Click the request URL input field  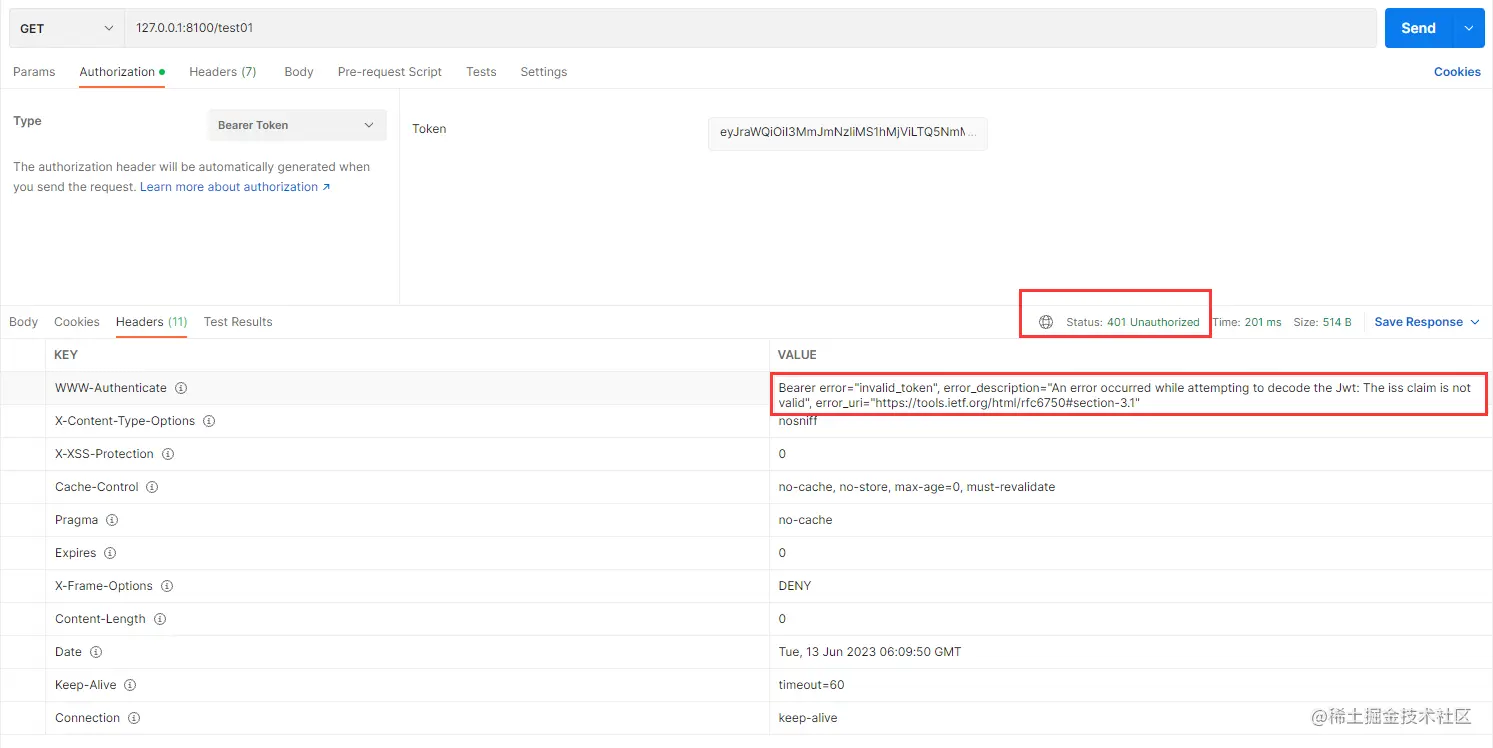pos(750,28)
